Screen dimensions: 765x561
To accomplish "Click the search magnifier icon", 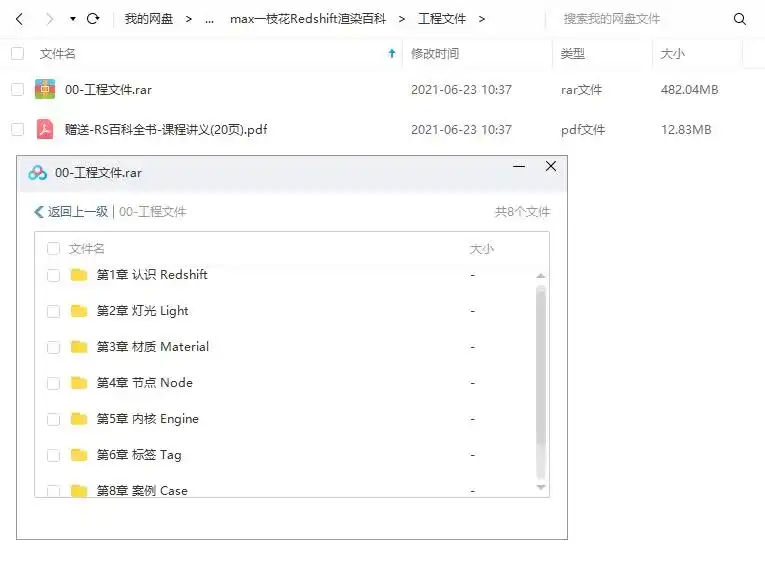I will pos(740,19).
